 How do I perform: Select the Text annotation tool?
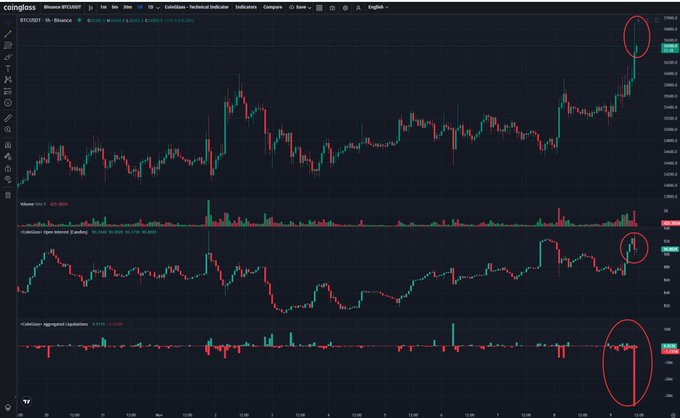point(8,69)
